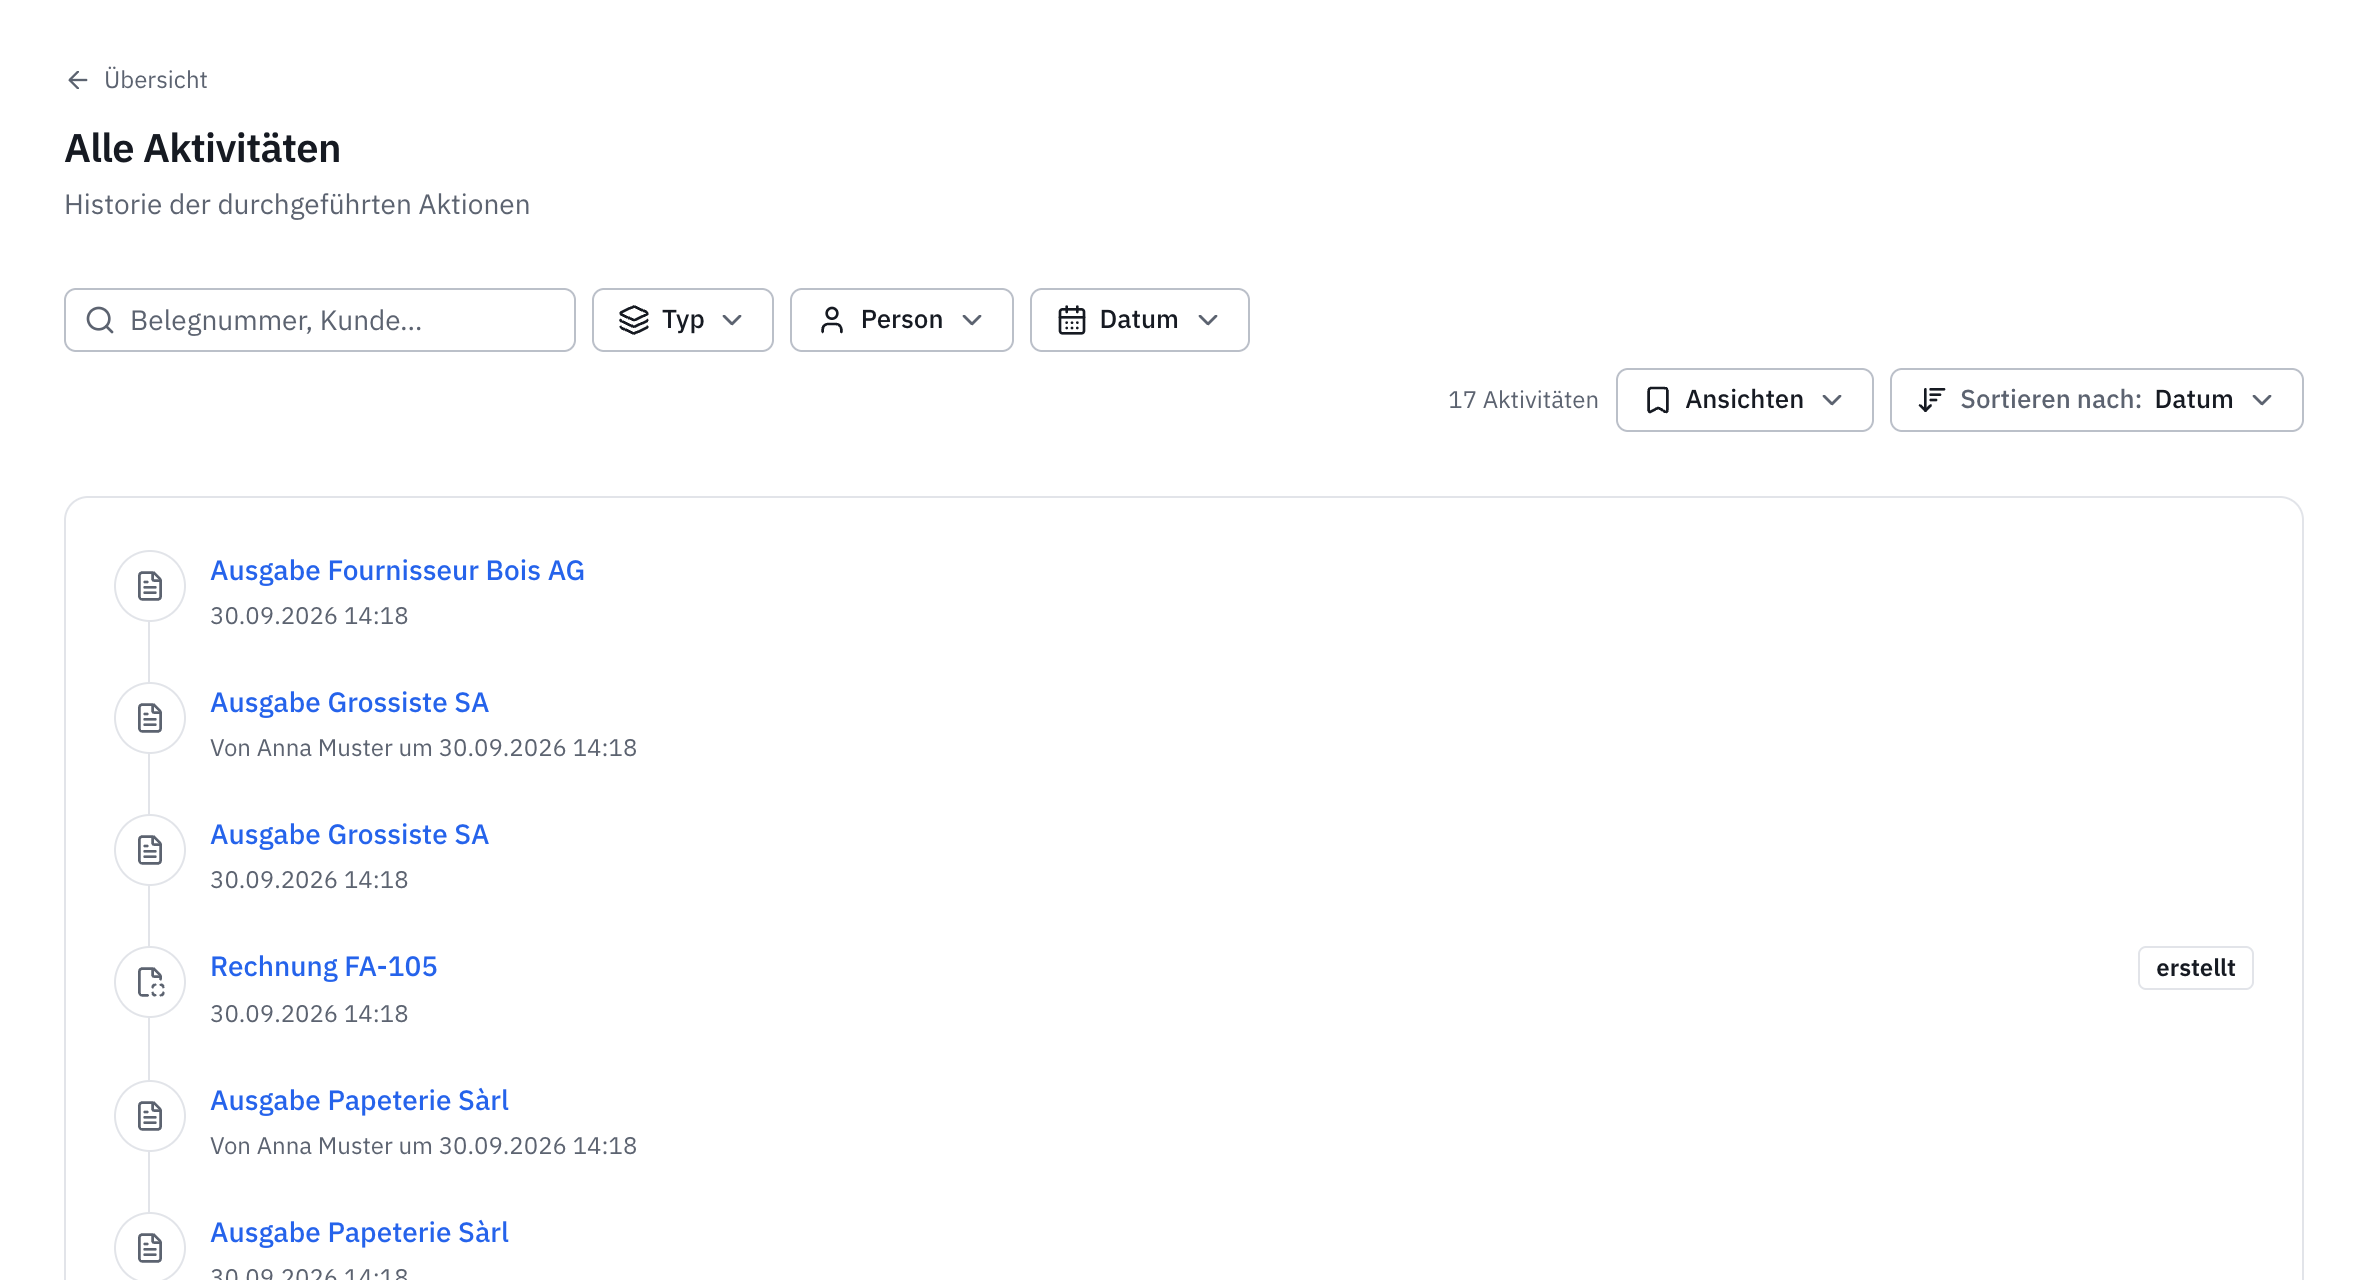Open the Typ filter dropdown
The width and height of the screenshot is (2368, 1280).
pos(683,320)
